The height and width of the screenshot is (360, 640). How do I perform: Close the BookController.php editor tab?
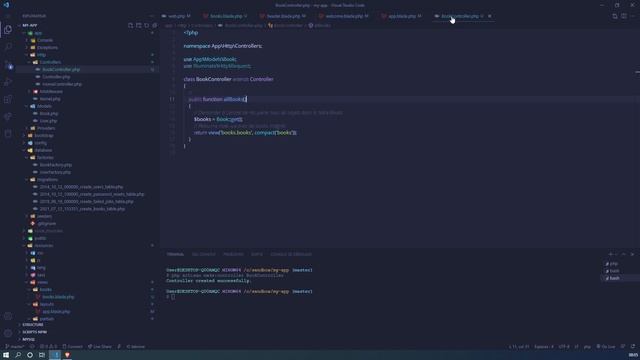point(489,16)
